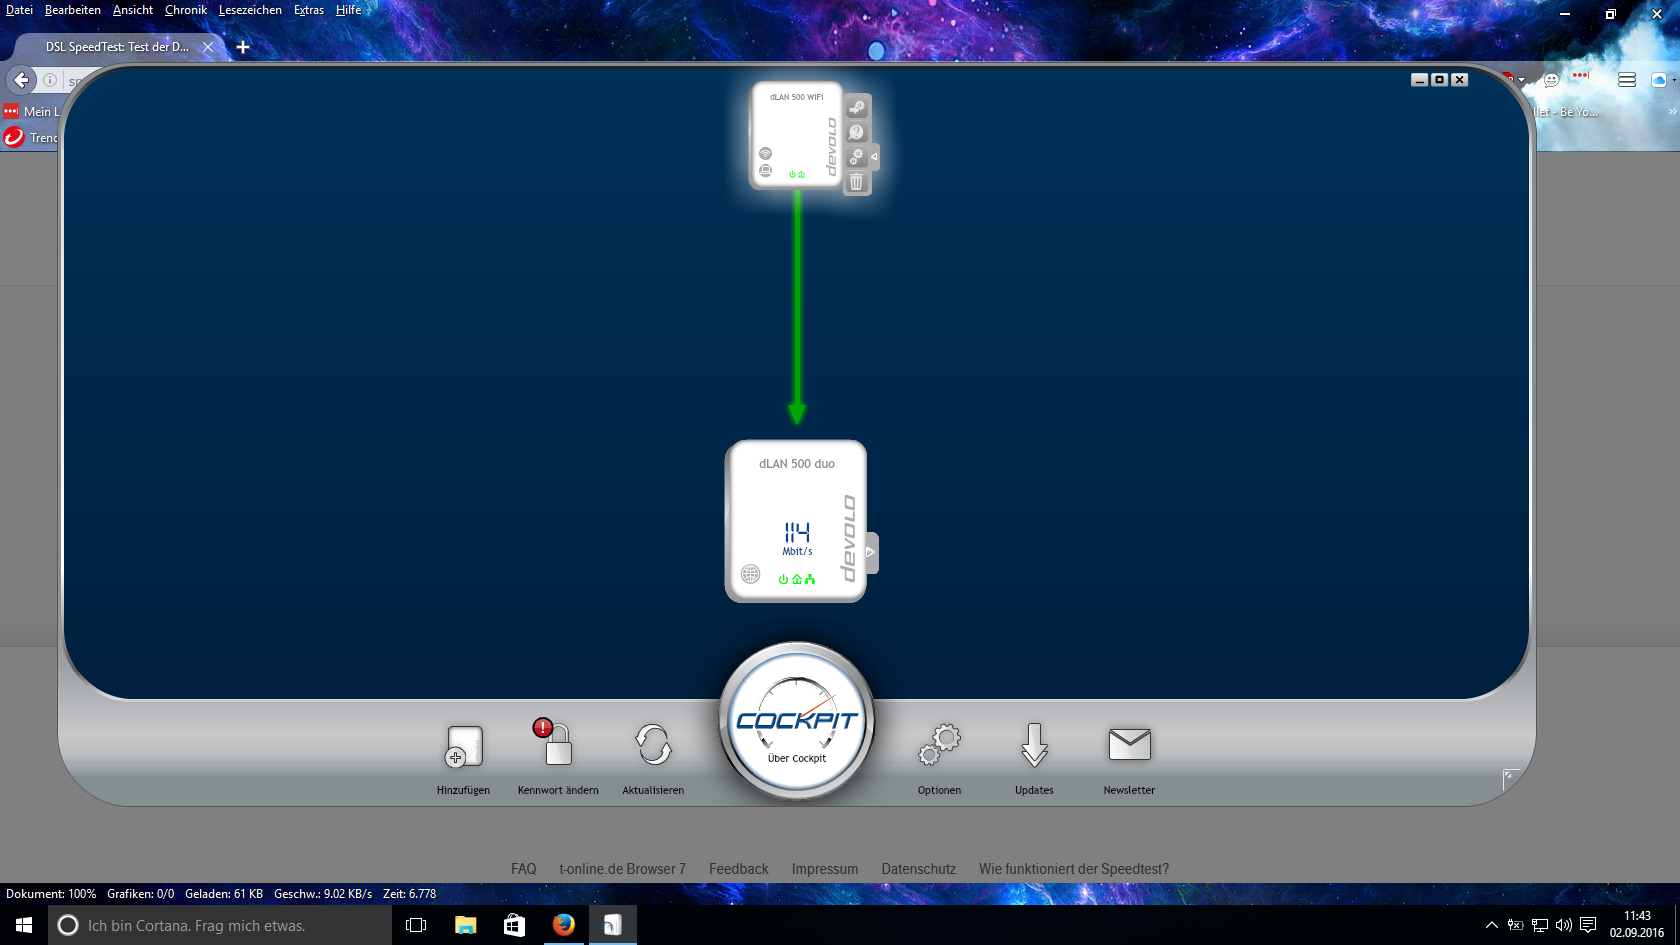Open the Über Cockpit center dial
The image size is (1680, 945).
coord(797,720)
